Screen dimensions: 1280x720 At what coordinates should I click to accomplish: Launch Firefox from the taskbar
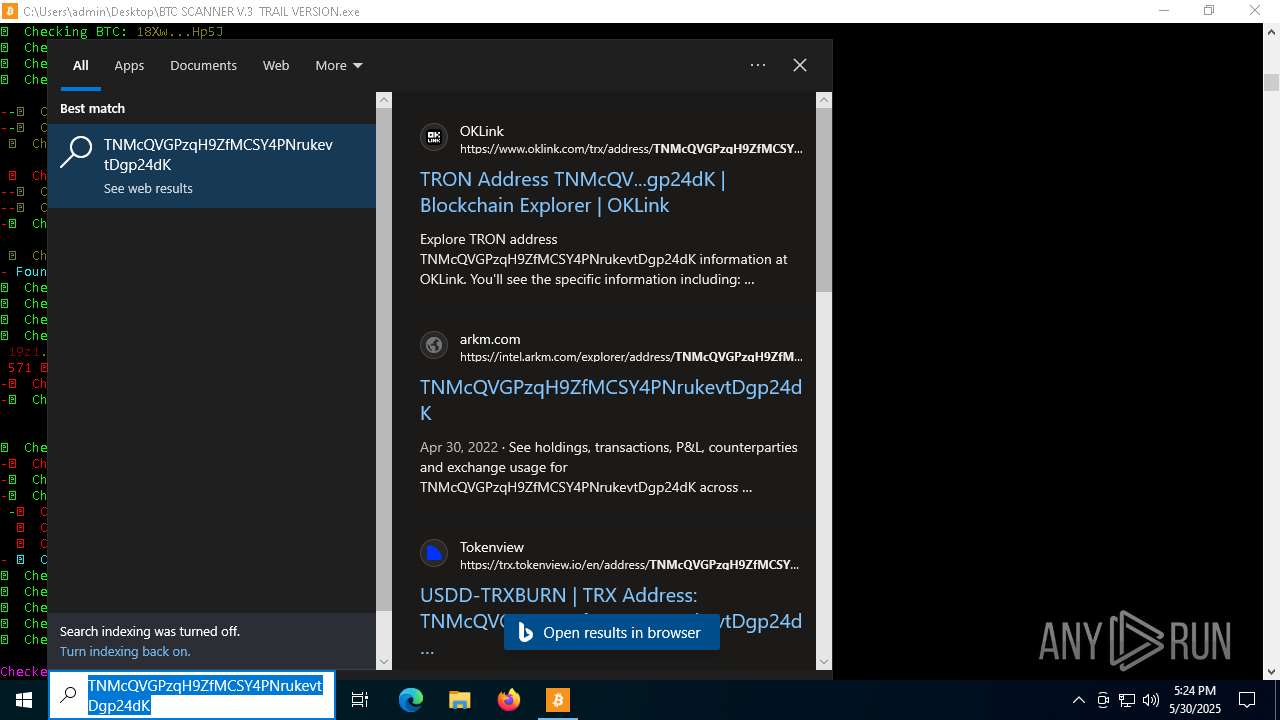click(509, 700)
